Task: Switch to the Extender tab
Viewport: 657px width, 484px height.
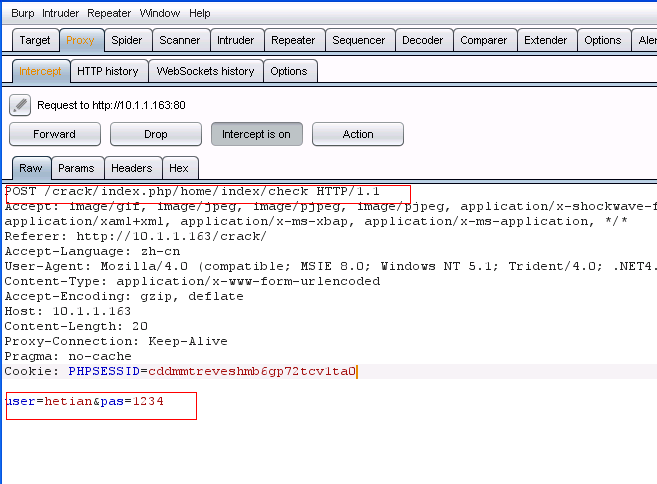Action: pyautogui.click(x=546, y=40)
